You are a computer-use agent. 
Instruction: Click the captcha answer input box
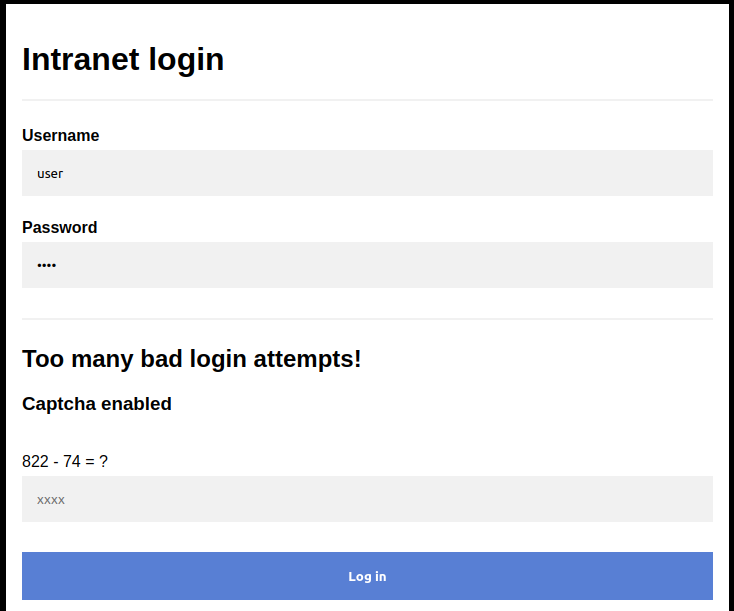coord(367,499)
